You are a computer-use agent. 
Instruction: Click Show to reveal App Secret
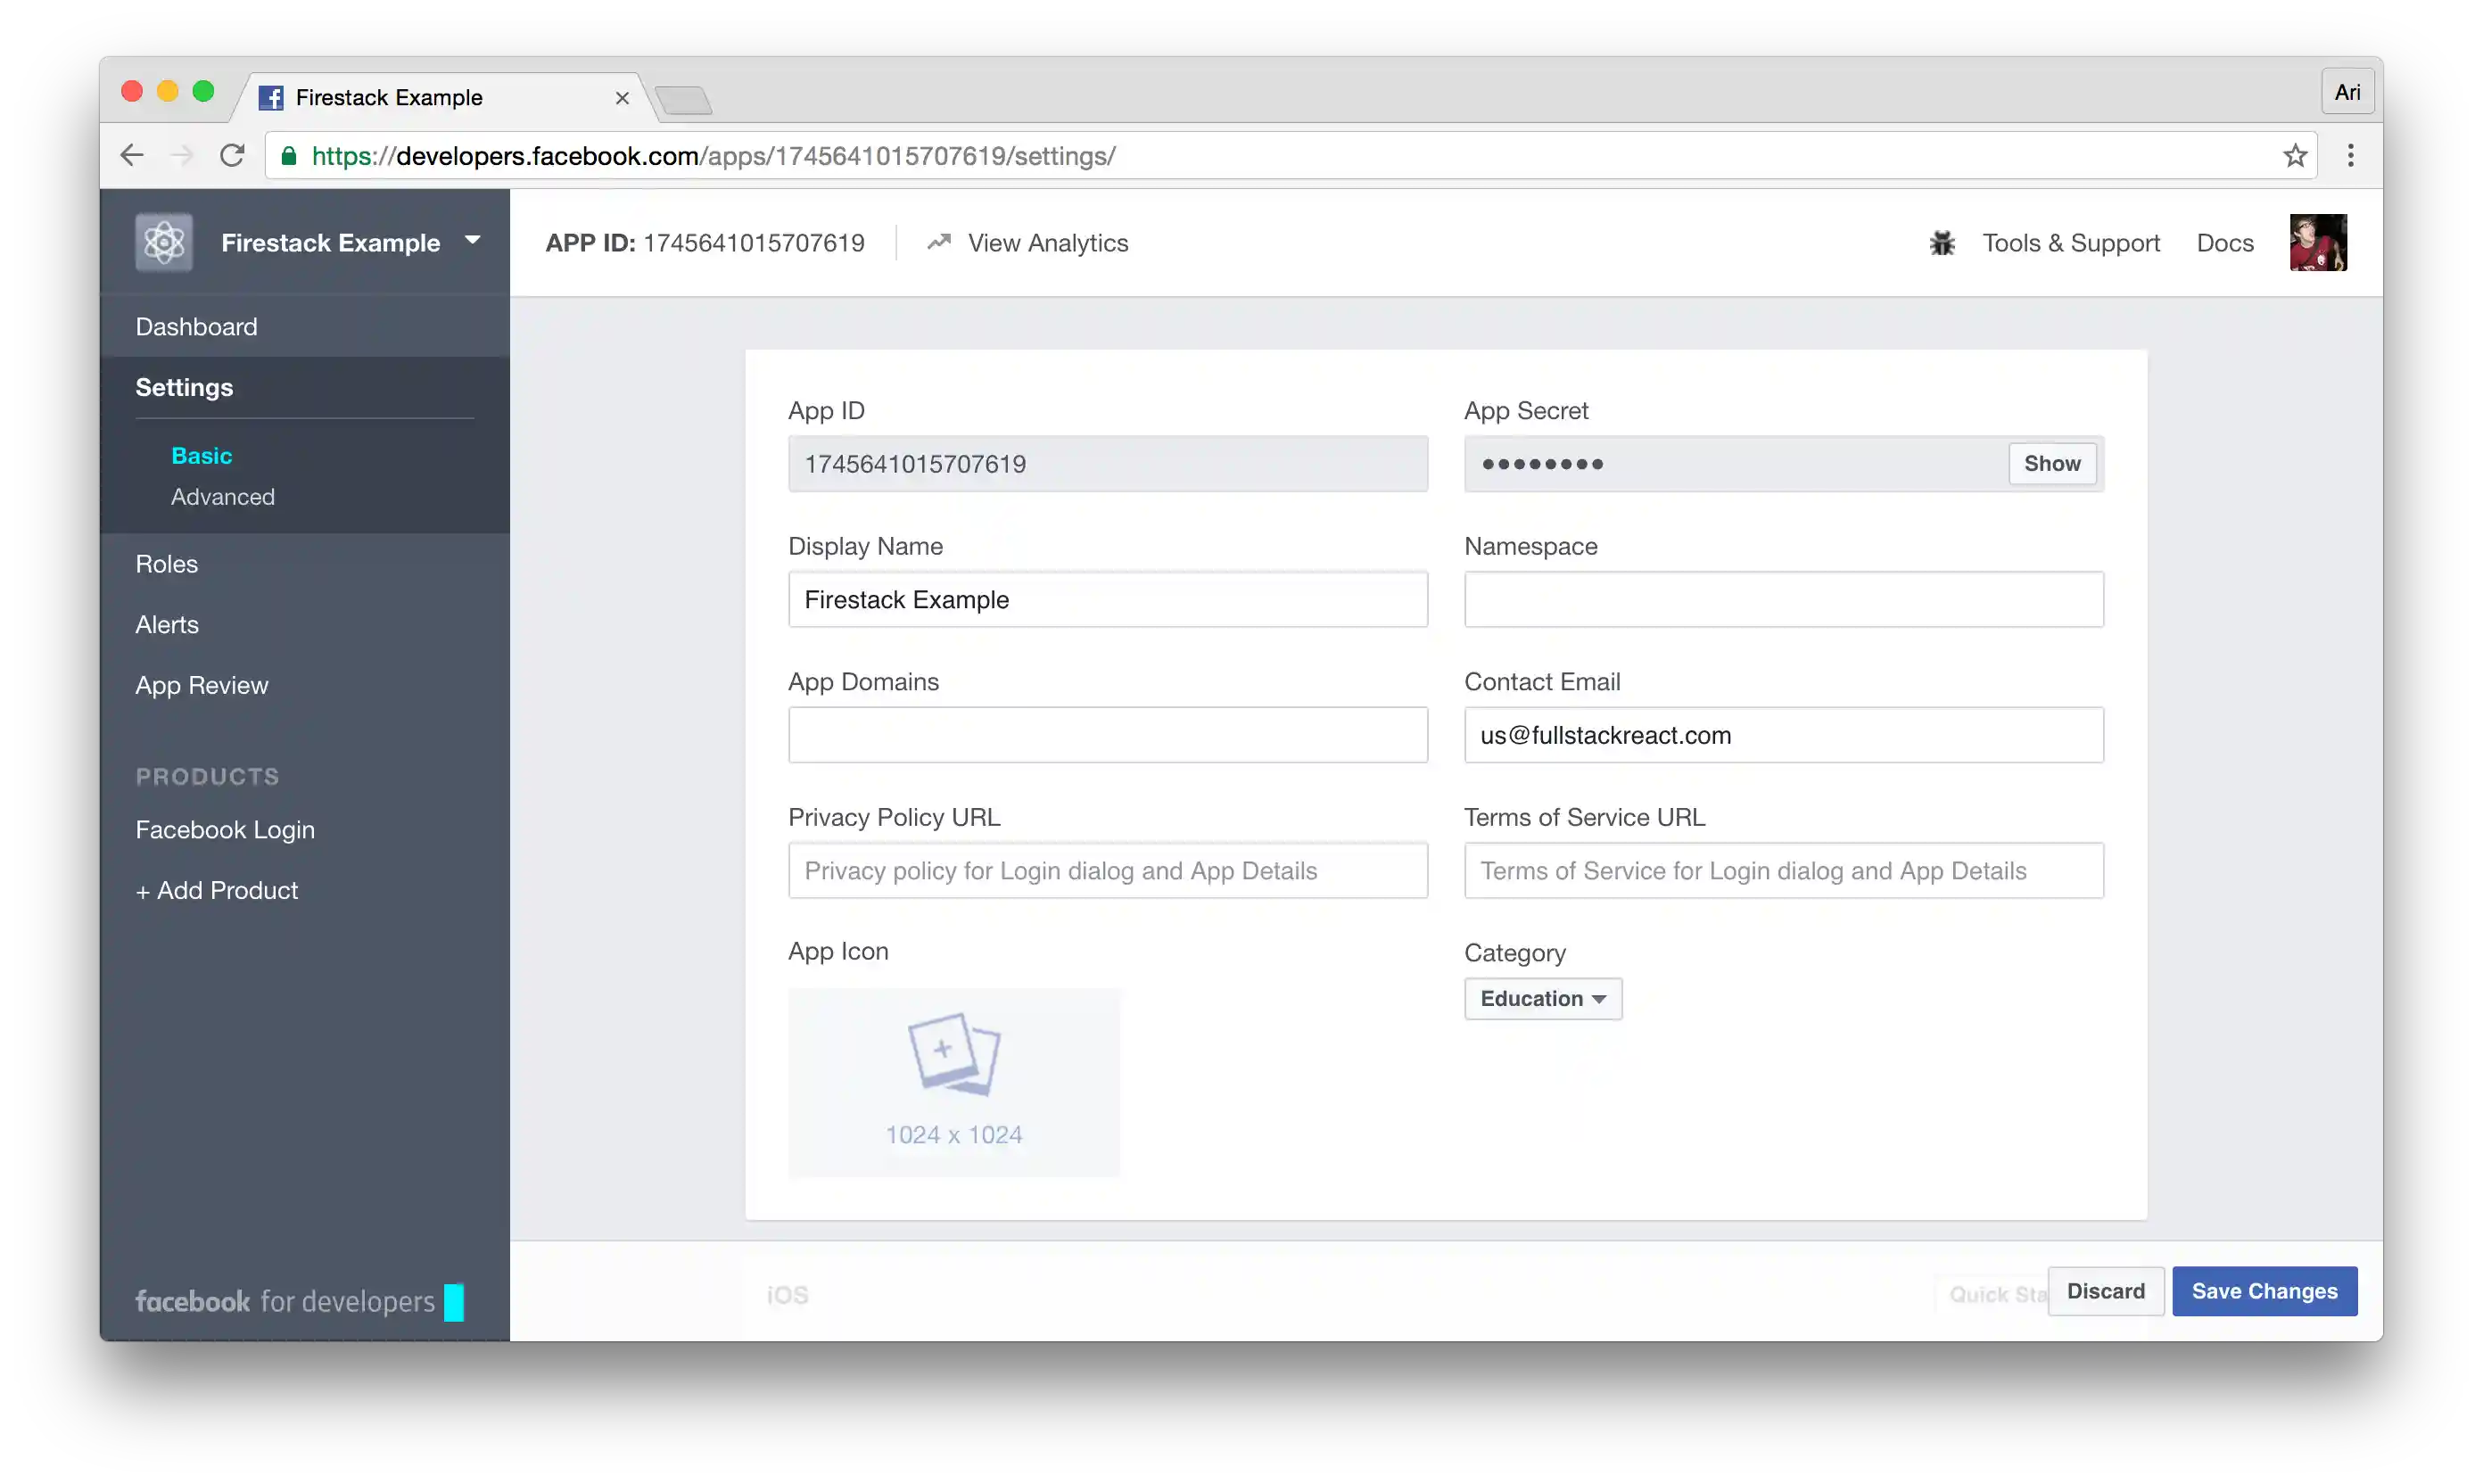2051,464
